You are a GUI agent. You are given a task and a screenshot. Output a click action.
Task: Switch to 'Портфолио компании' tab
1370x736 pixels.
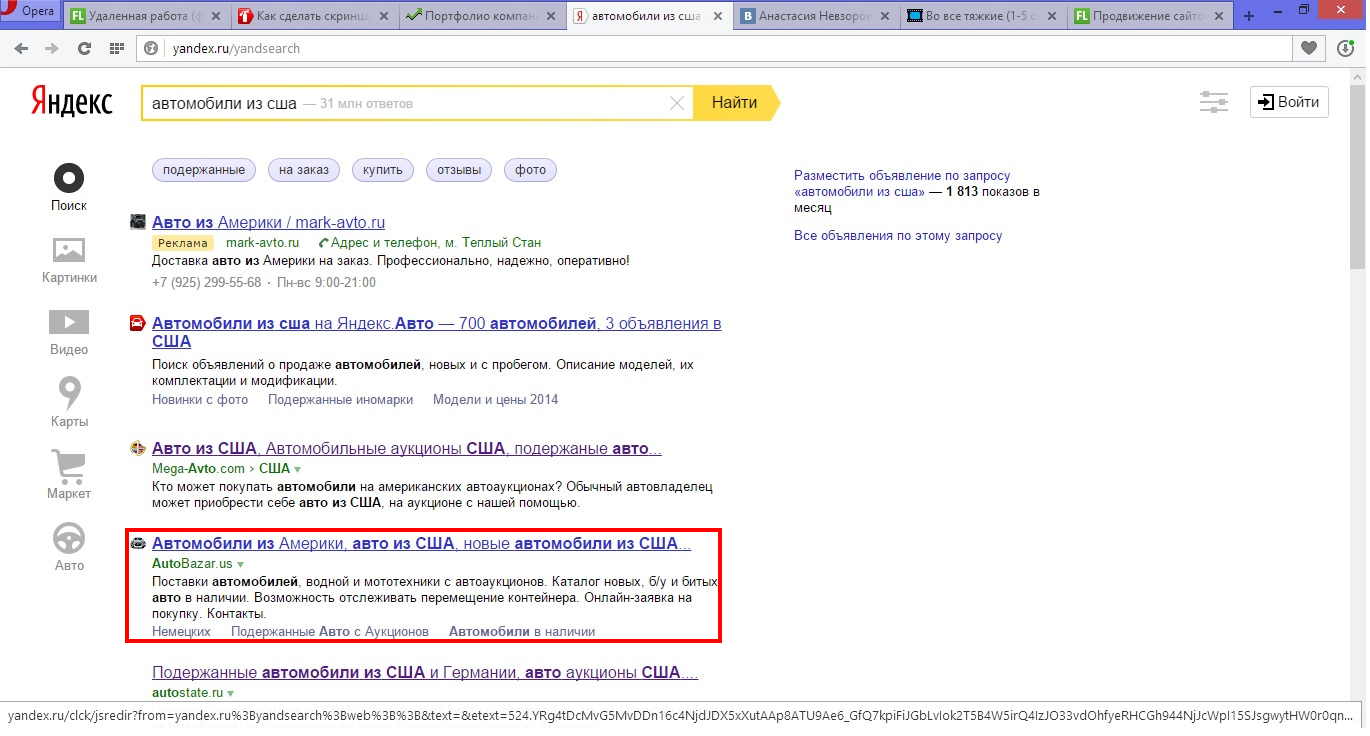[x=482, y=16]
